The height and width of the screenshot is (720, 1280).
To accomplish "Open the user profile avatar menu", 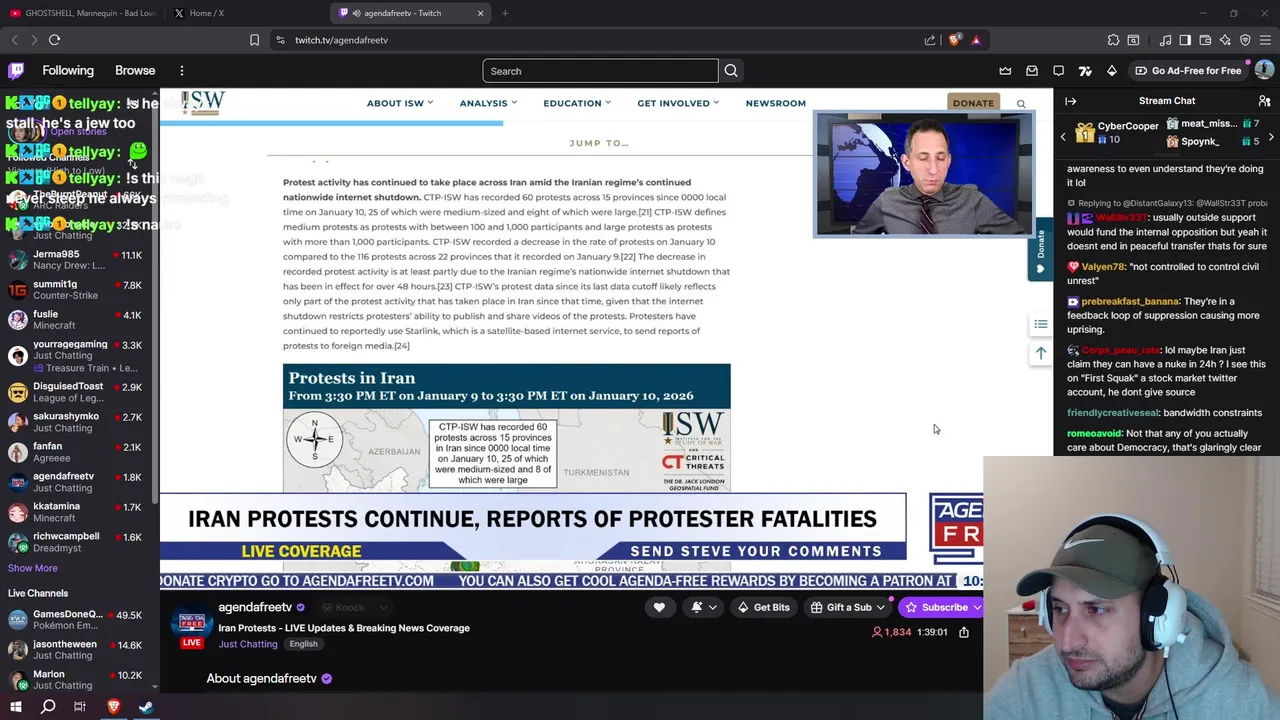I will coord(1264,70).
